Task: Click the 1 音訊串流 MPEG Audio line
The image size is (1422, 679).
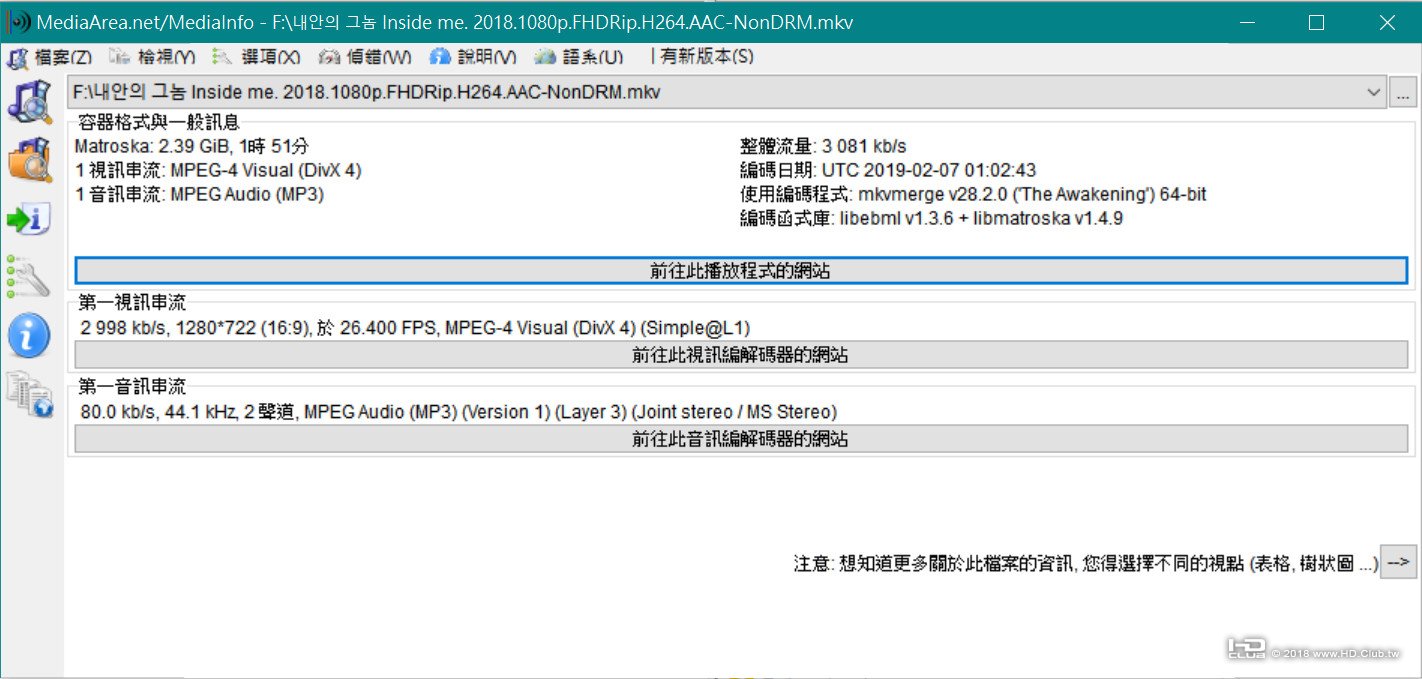Action: [200, 195]
